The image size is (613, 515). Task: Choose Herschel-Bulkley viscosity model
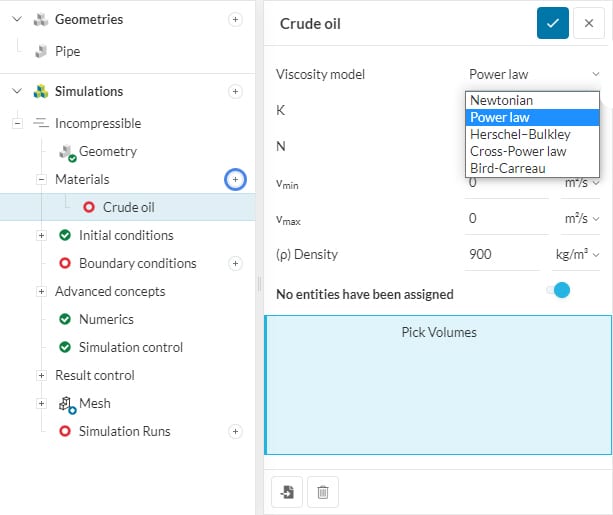(x=519, y=134)
